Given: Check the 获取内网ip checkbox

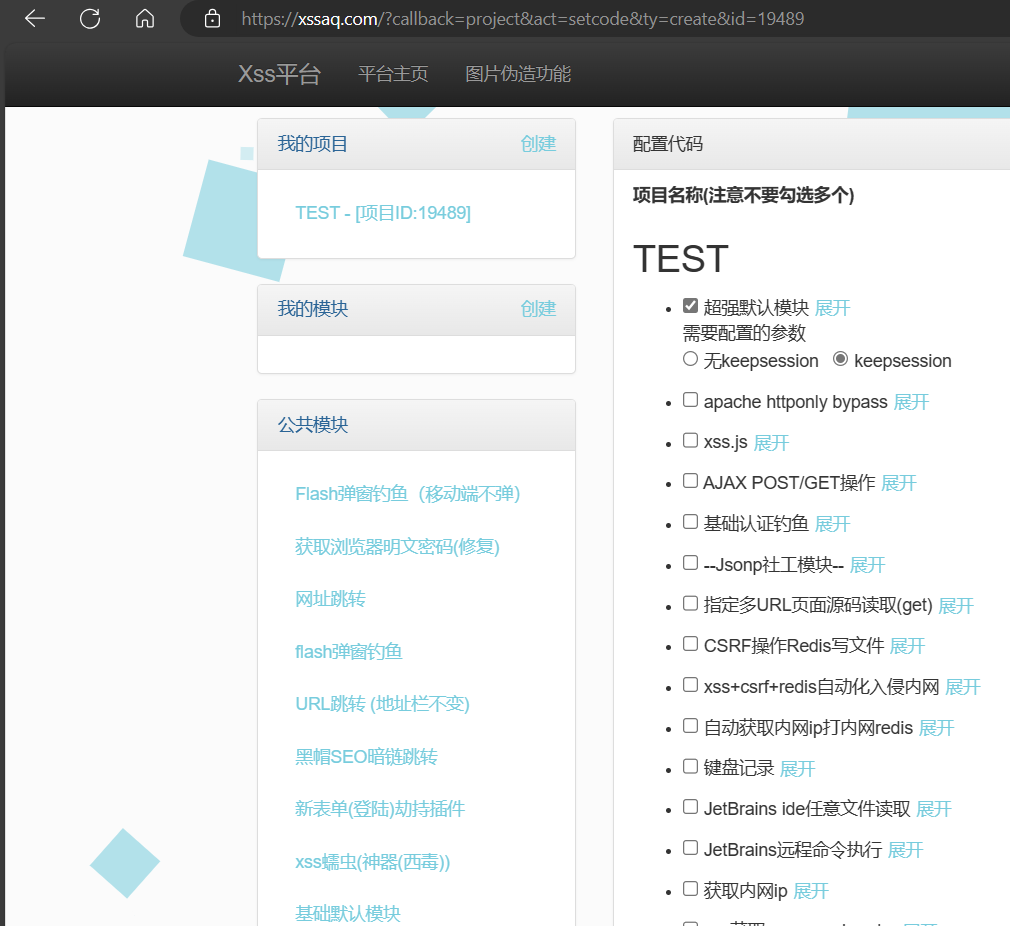Looking at the screenshot, I should (690, 889).
